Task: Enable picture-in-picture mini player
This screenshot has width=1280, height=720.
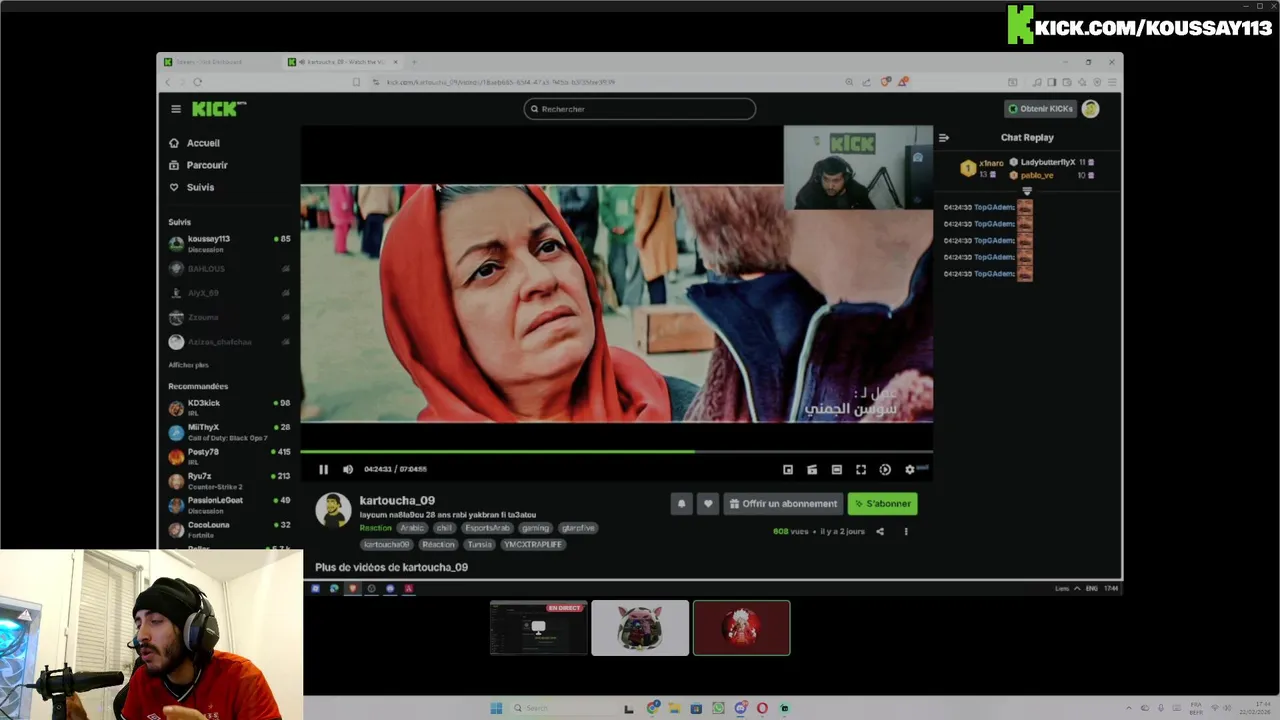Action: pos(788,469)
